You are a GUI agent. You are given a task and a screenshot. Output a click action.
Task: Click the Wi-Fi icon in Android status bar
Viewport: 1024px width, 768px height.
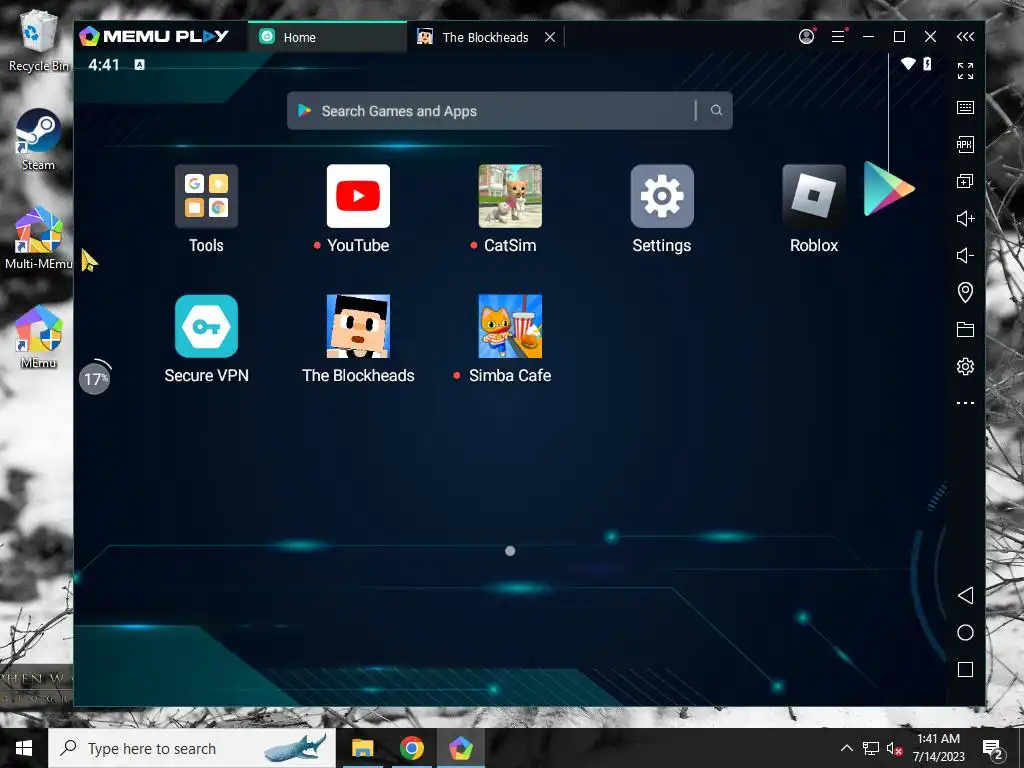[908, 63]
